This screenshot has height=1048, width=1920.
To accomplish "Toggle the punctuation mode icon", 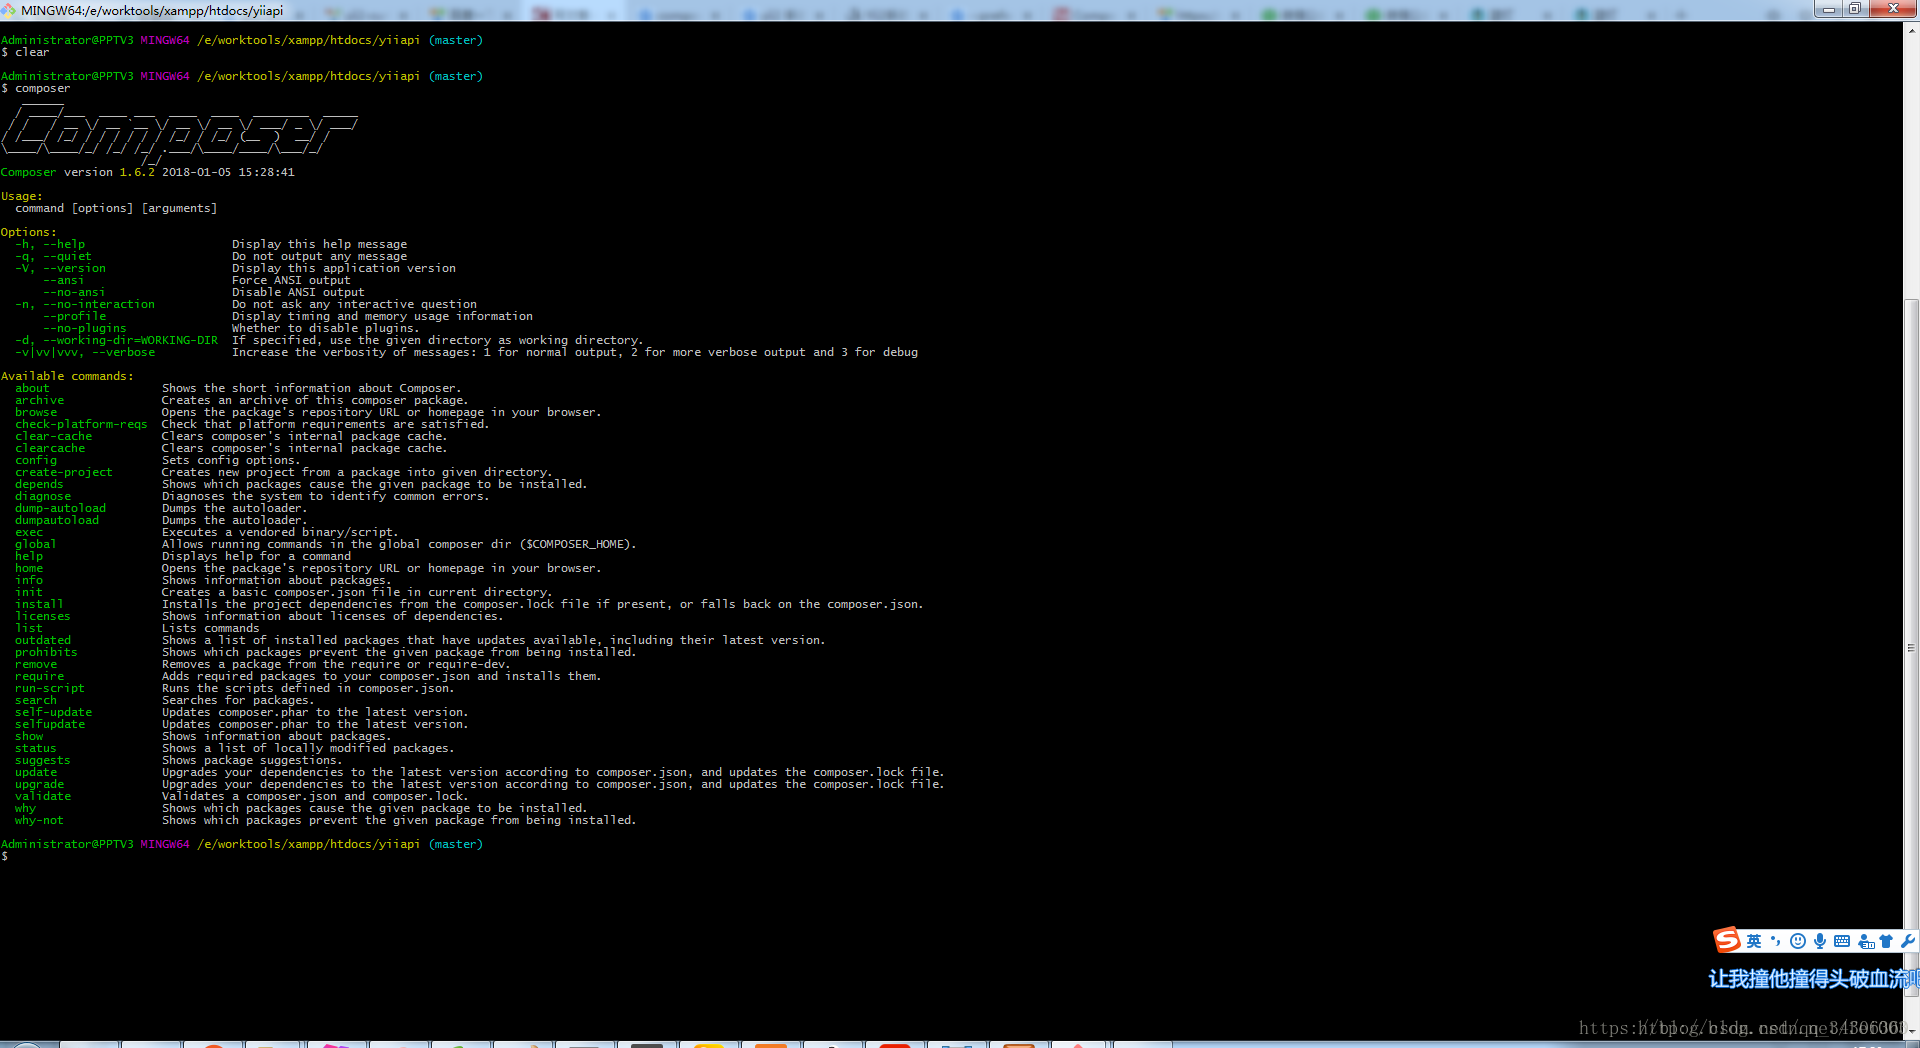I will [1776, 941].
